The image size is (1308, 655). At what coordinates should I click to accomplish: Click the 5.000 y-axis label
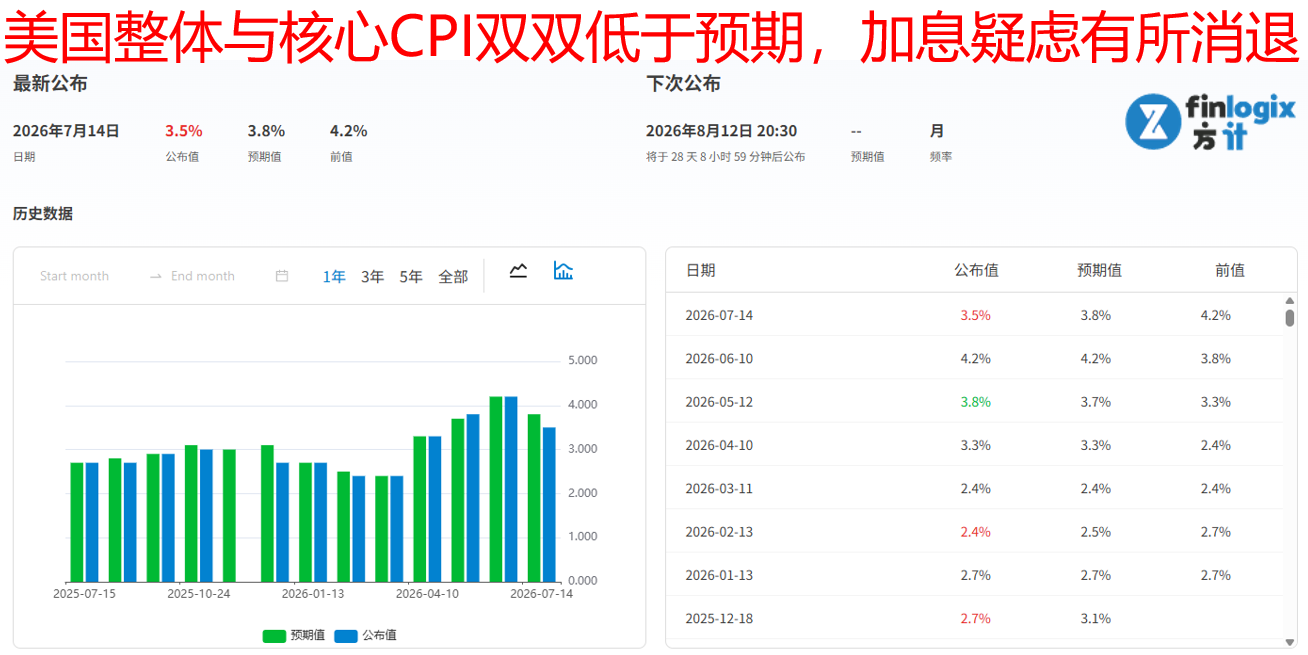[582, 360]
